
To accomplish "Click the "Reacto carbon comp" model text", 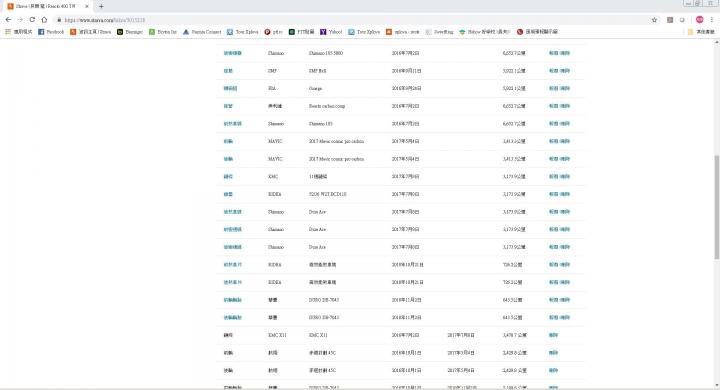I will pos(326,106).
